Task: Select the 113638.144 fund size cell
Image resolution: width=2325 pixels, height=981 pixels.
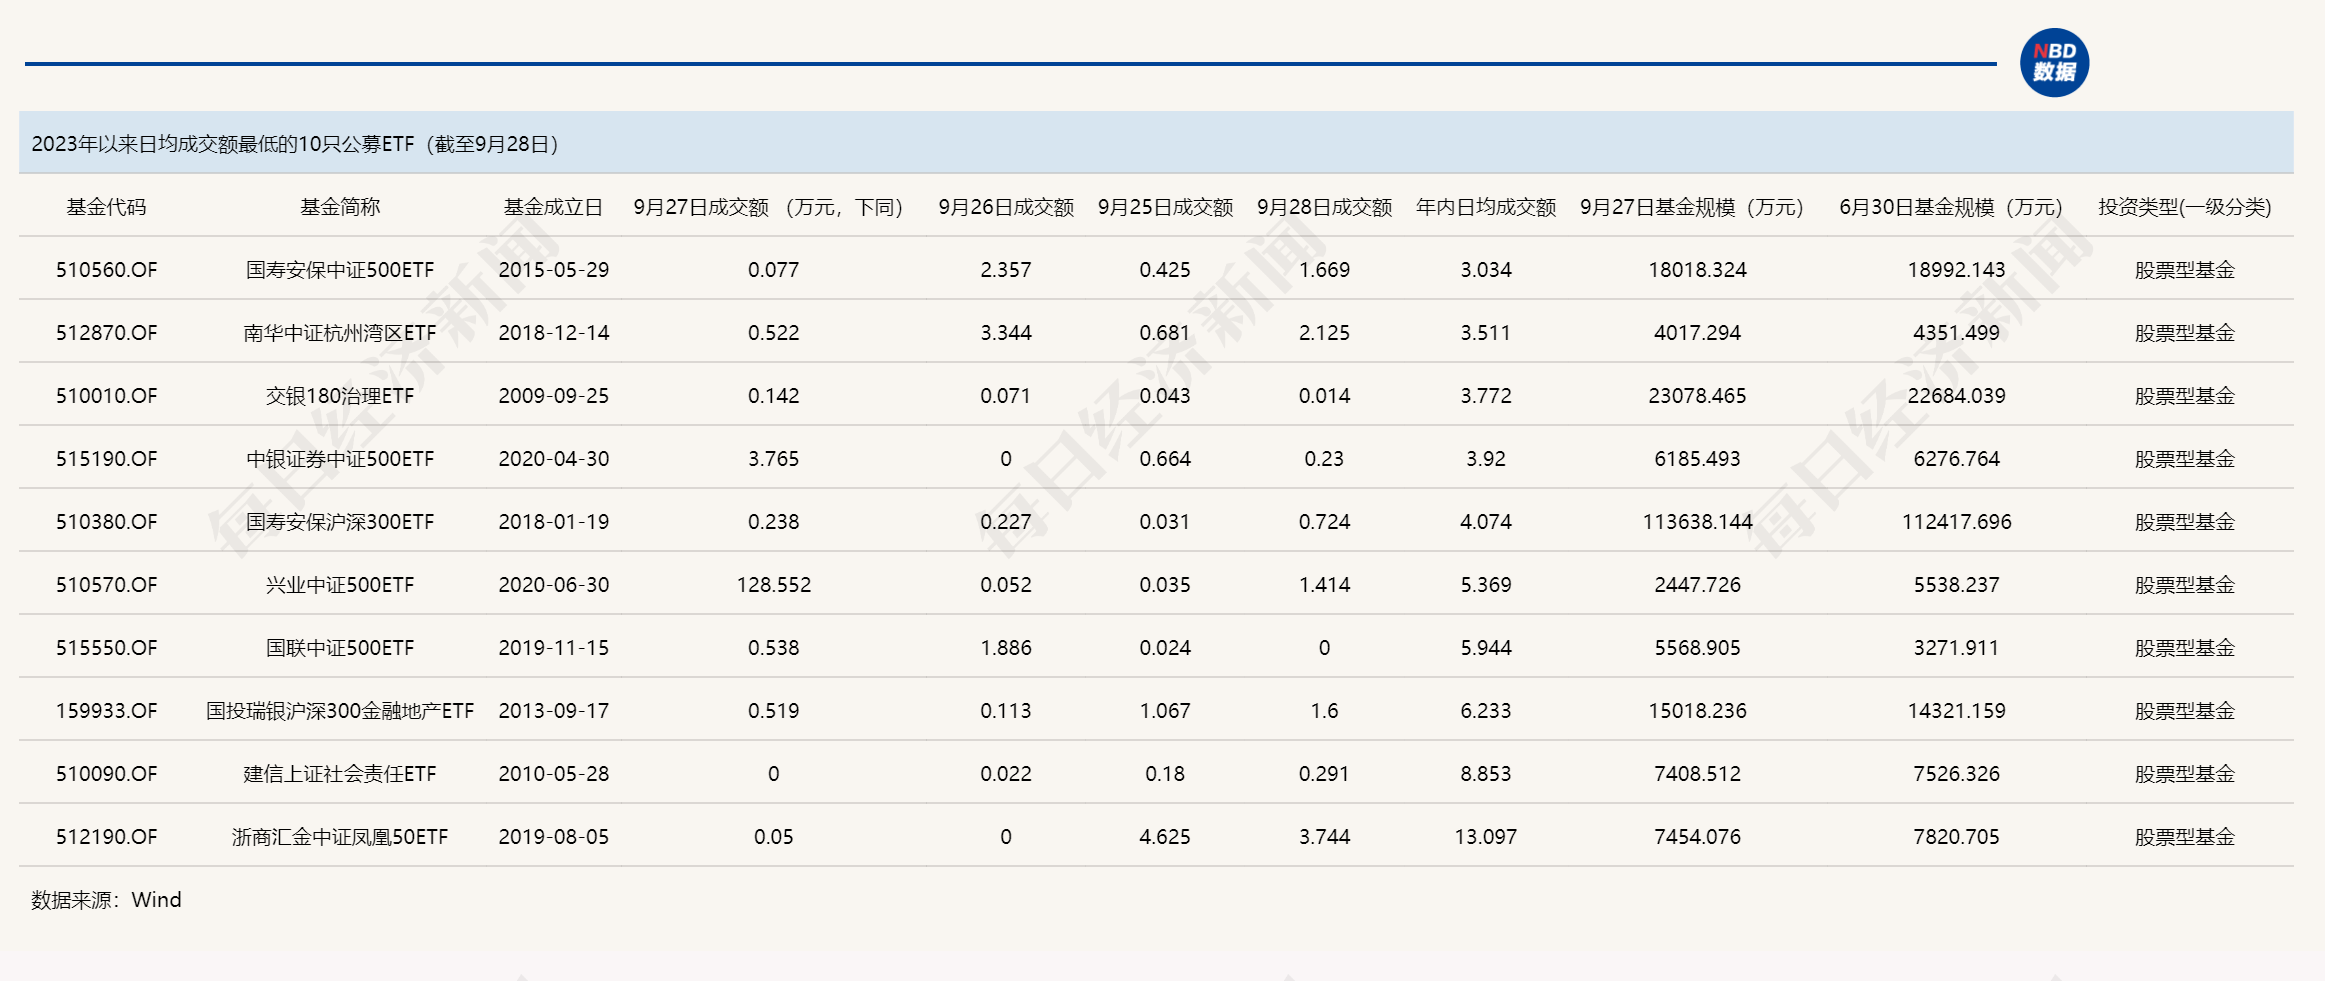Action: point(1697,522)
